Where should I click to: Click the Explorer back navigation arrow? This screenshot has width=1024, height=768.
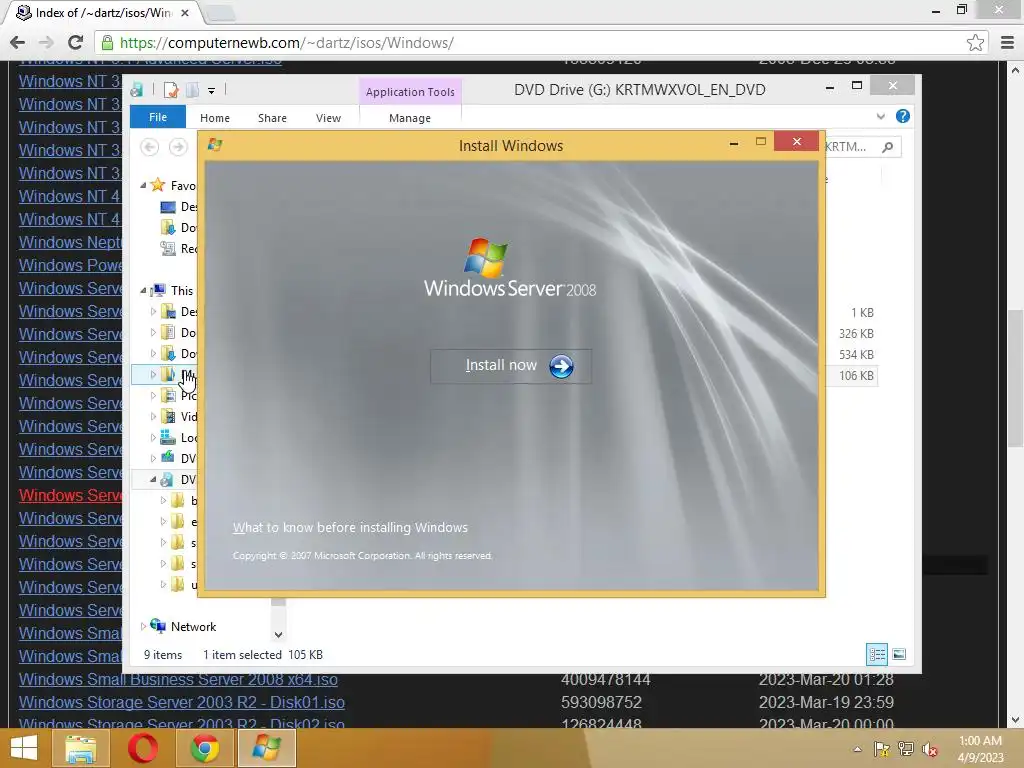pyautogui.click(x=150, y=147)
